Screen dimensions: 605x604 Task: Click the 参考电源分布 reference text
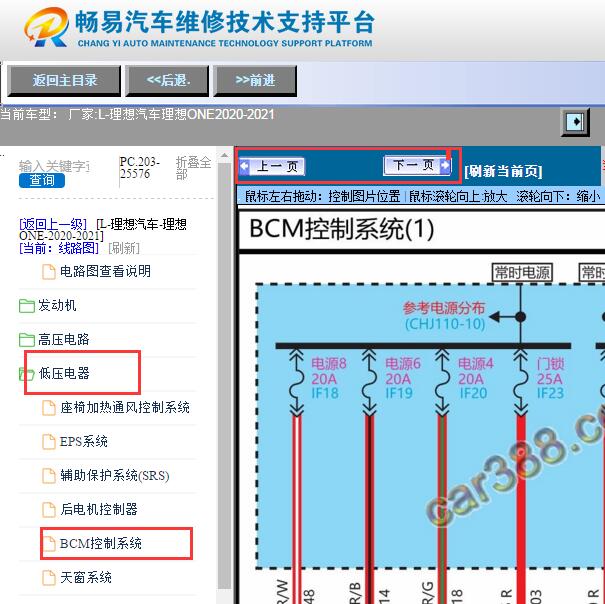coord(444,308)
